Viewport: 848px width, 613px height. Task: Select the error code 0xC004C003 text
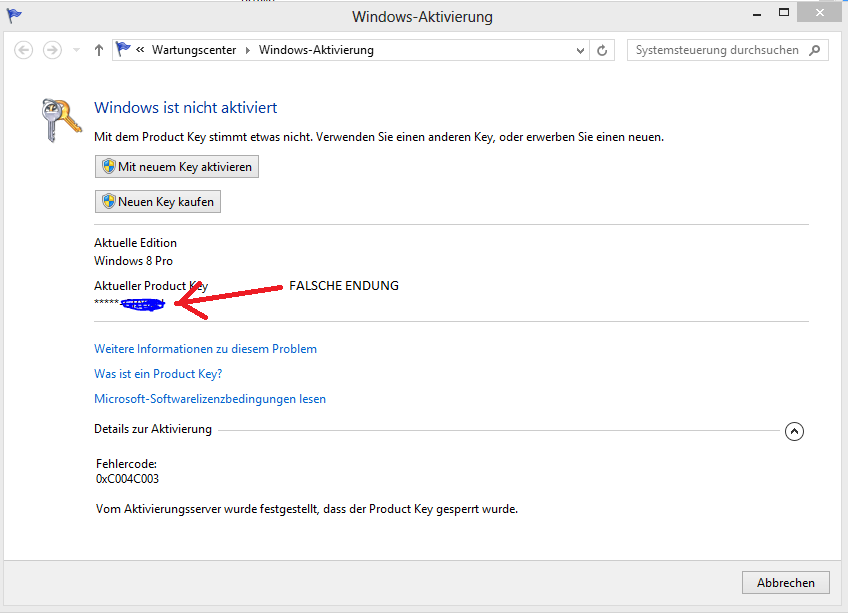128,479
